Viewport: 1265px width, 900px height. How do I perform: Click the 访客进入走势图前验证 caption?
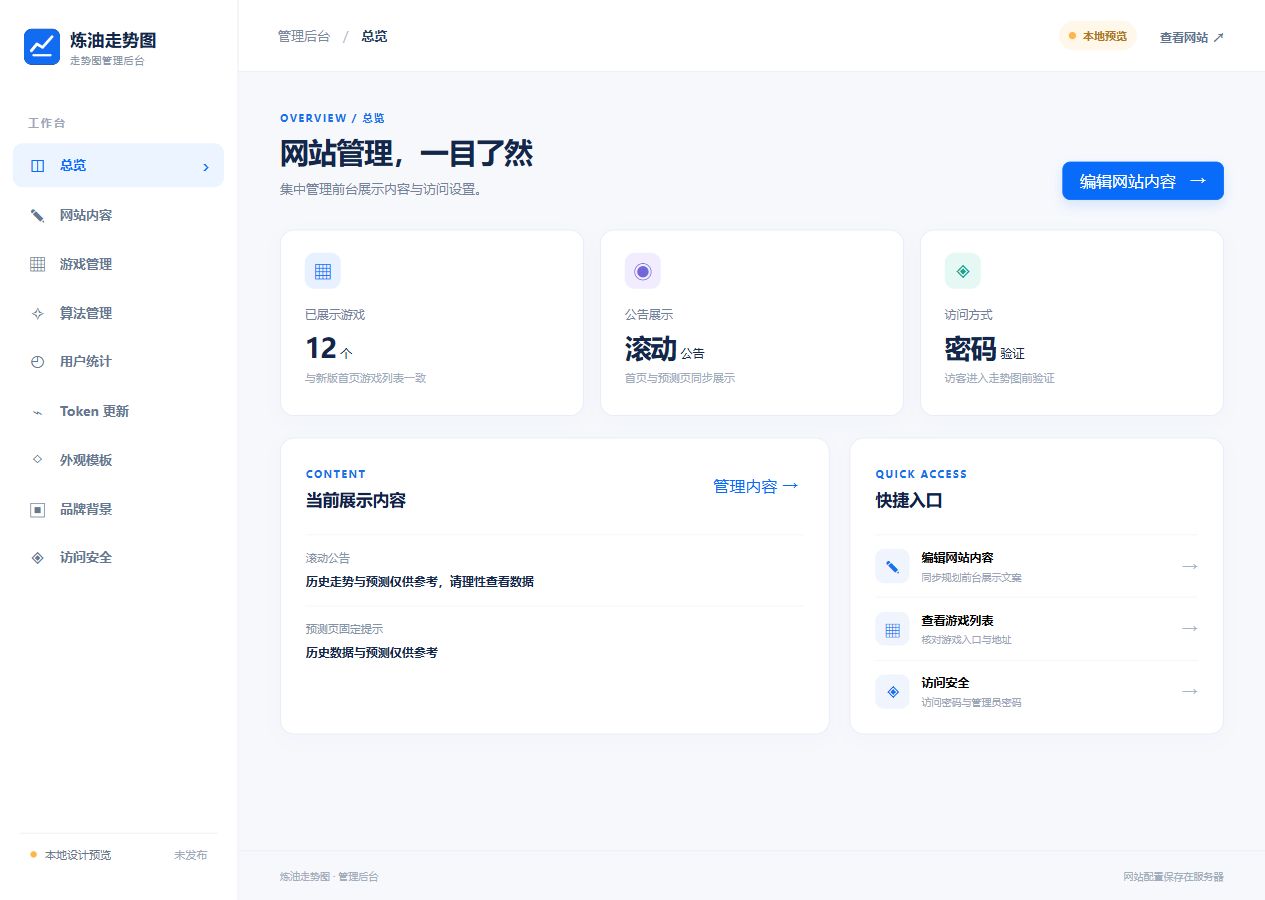point(1000,378)
